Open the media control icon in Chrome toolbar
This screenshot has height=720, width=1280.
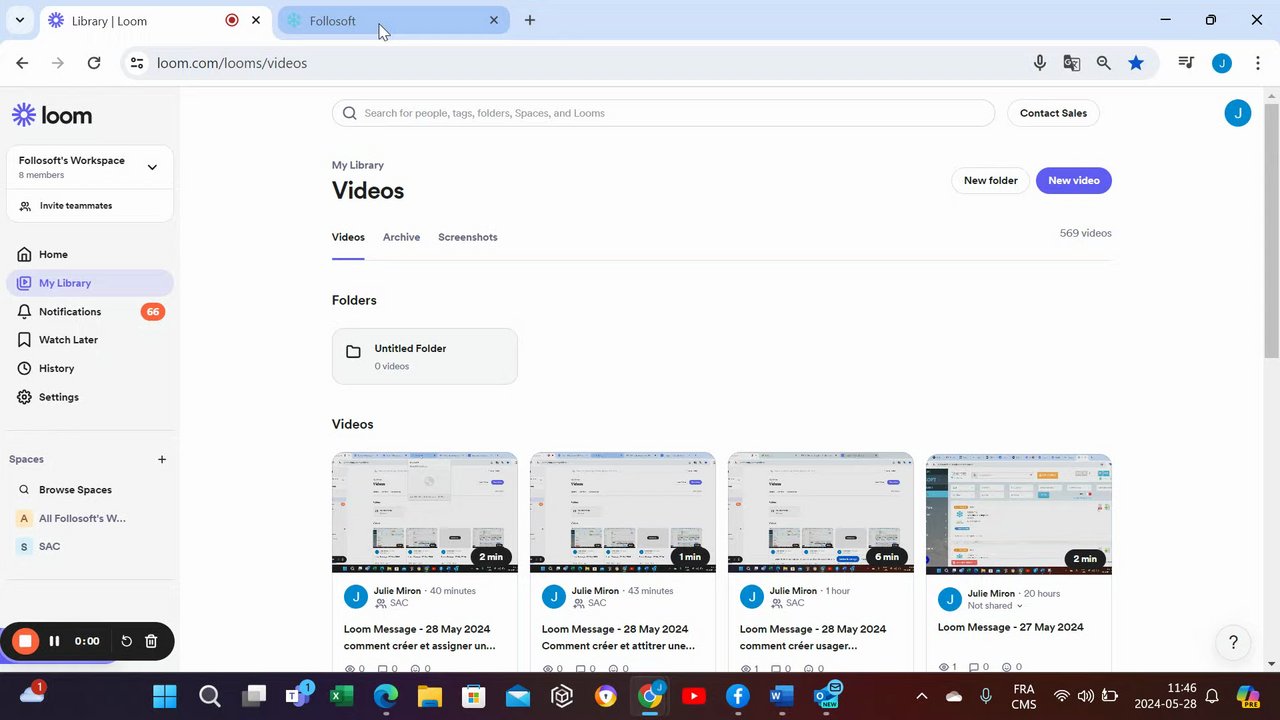(1186, 63)
